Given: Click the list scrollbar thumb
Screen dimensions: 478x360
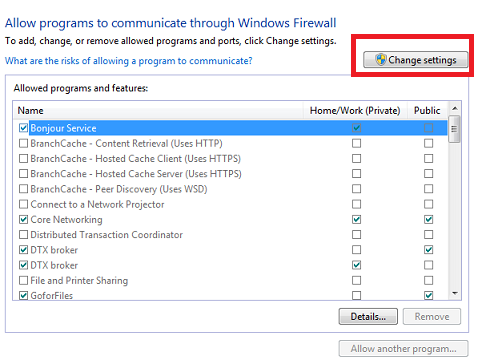Looking at the screenshot, I should 454,129.
